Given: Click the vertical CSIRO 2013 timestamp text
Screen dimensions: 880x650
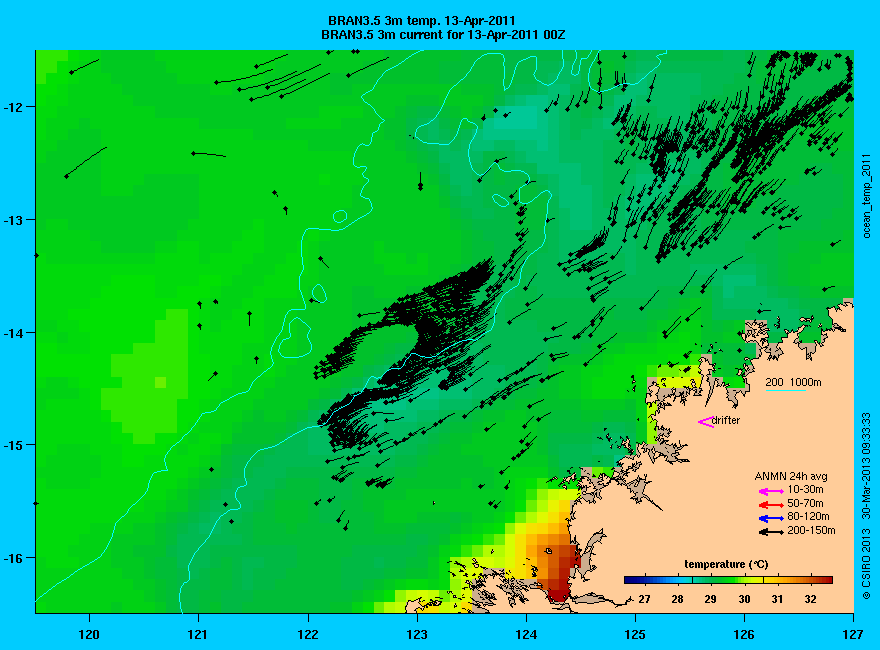Looking at the screenshot, I should (867, 506).
